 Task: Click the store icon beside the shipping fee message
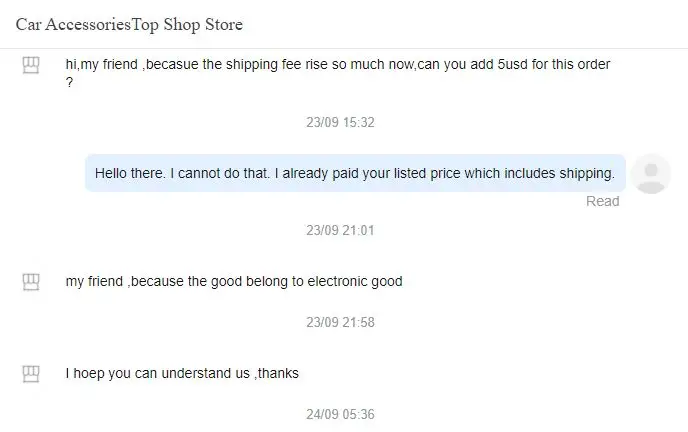pos(31,65)
